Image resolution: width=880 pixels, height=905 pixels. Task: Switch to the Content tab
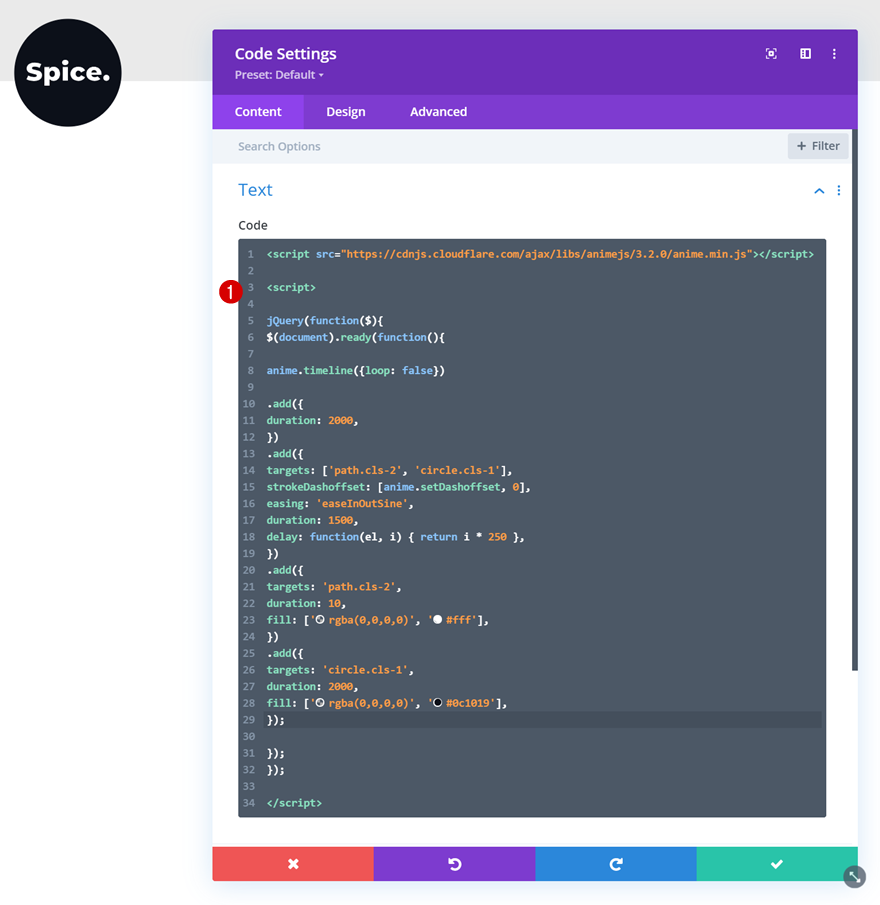click(x=258, y=112)
